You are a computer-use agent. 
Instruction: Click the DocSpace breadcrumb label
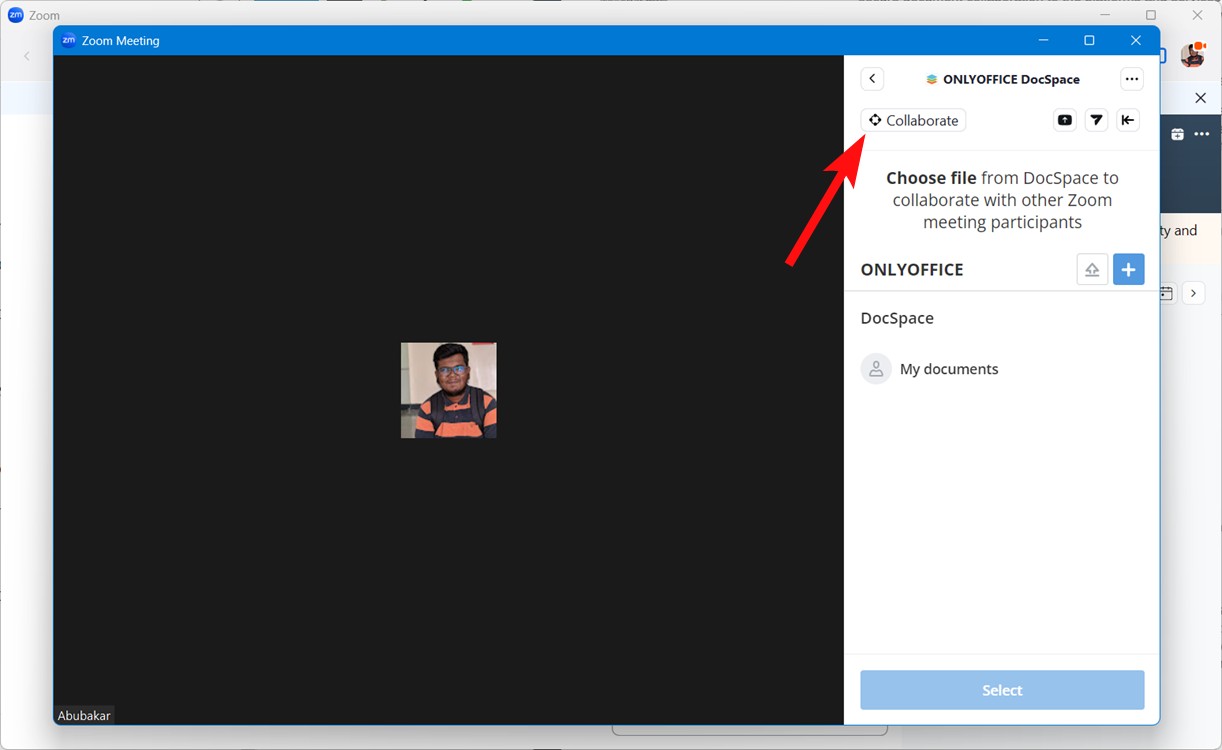pos(896,317)
